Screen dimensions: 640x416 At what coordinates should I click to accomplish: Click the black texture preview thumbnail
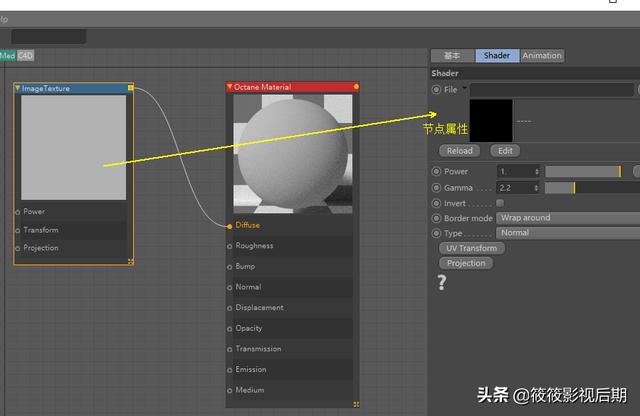pos(491,120)
